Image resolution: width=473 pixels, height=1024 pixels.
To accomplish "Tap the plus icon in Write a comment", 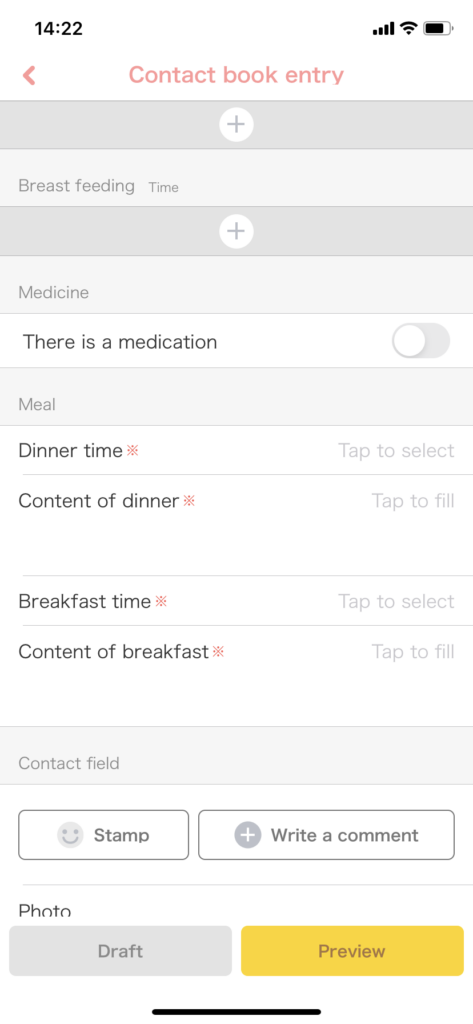I will [x=248, y=835].
